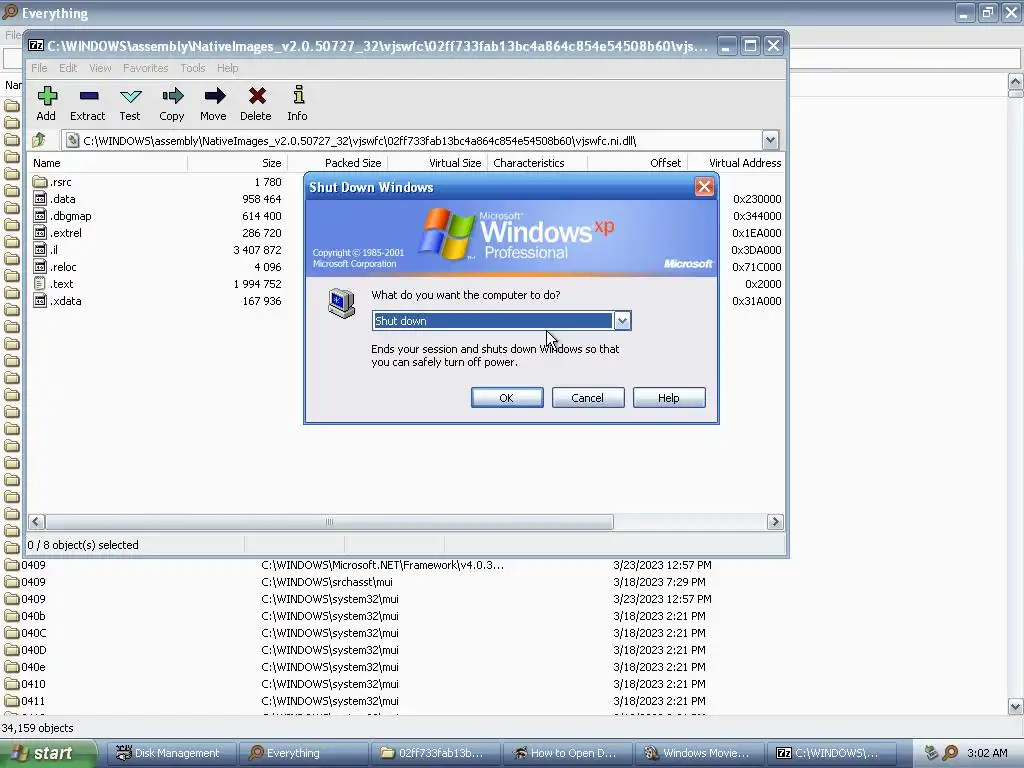This screenshot has height=768, width=1024.
Task: Select the 040b folder icon in Everything list
Action: [x=12, y=616]
